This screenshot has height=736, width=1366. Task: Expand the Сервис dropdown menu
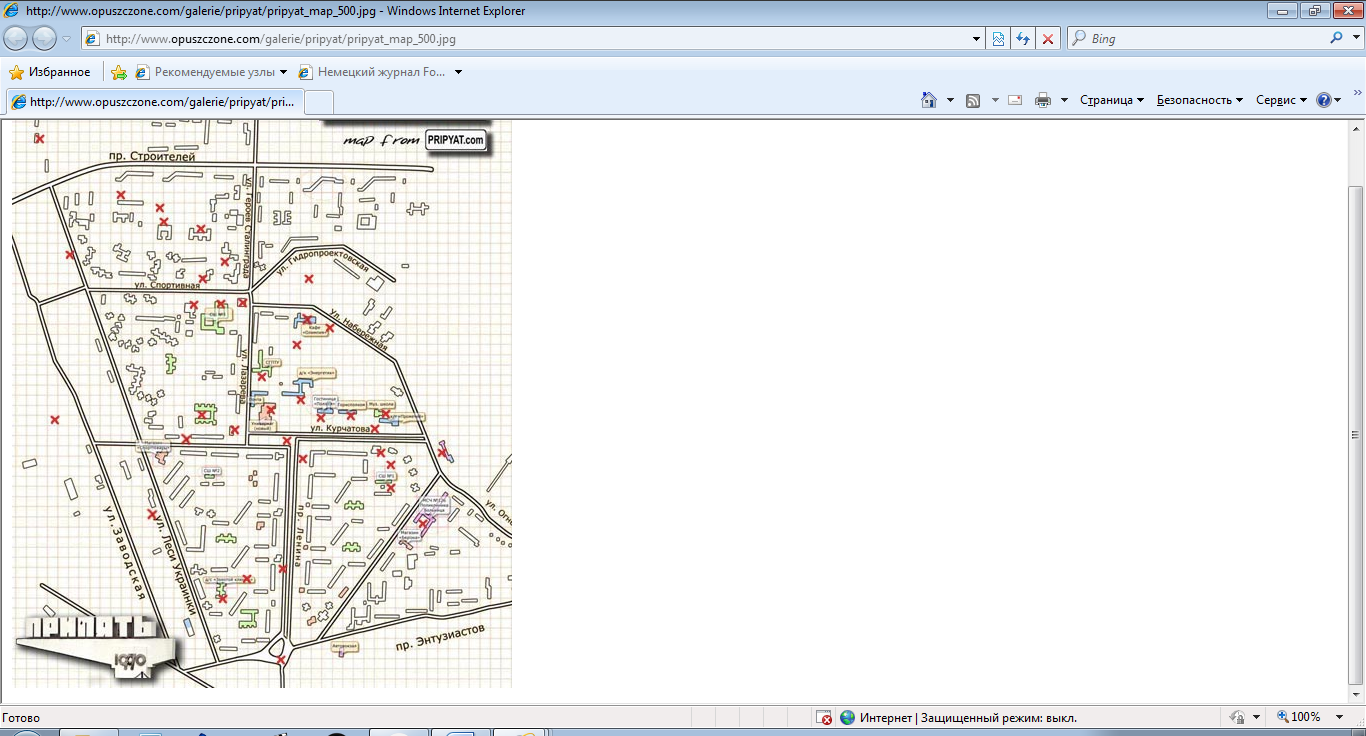[1281, 100]
